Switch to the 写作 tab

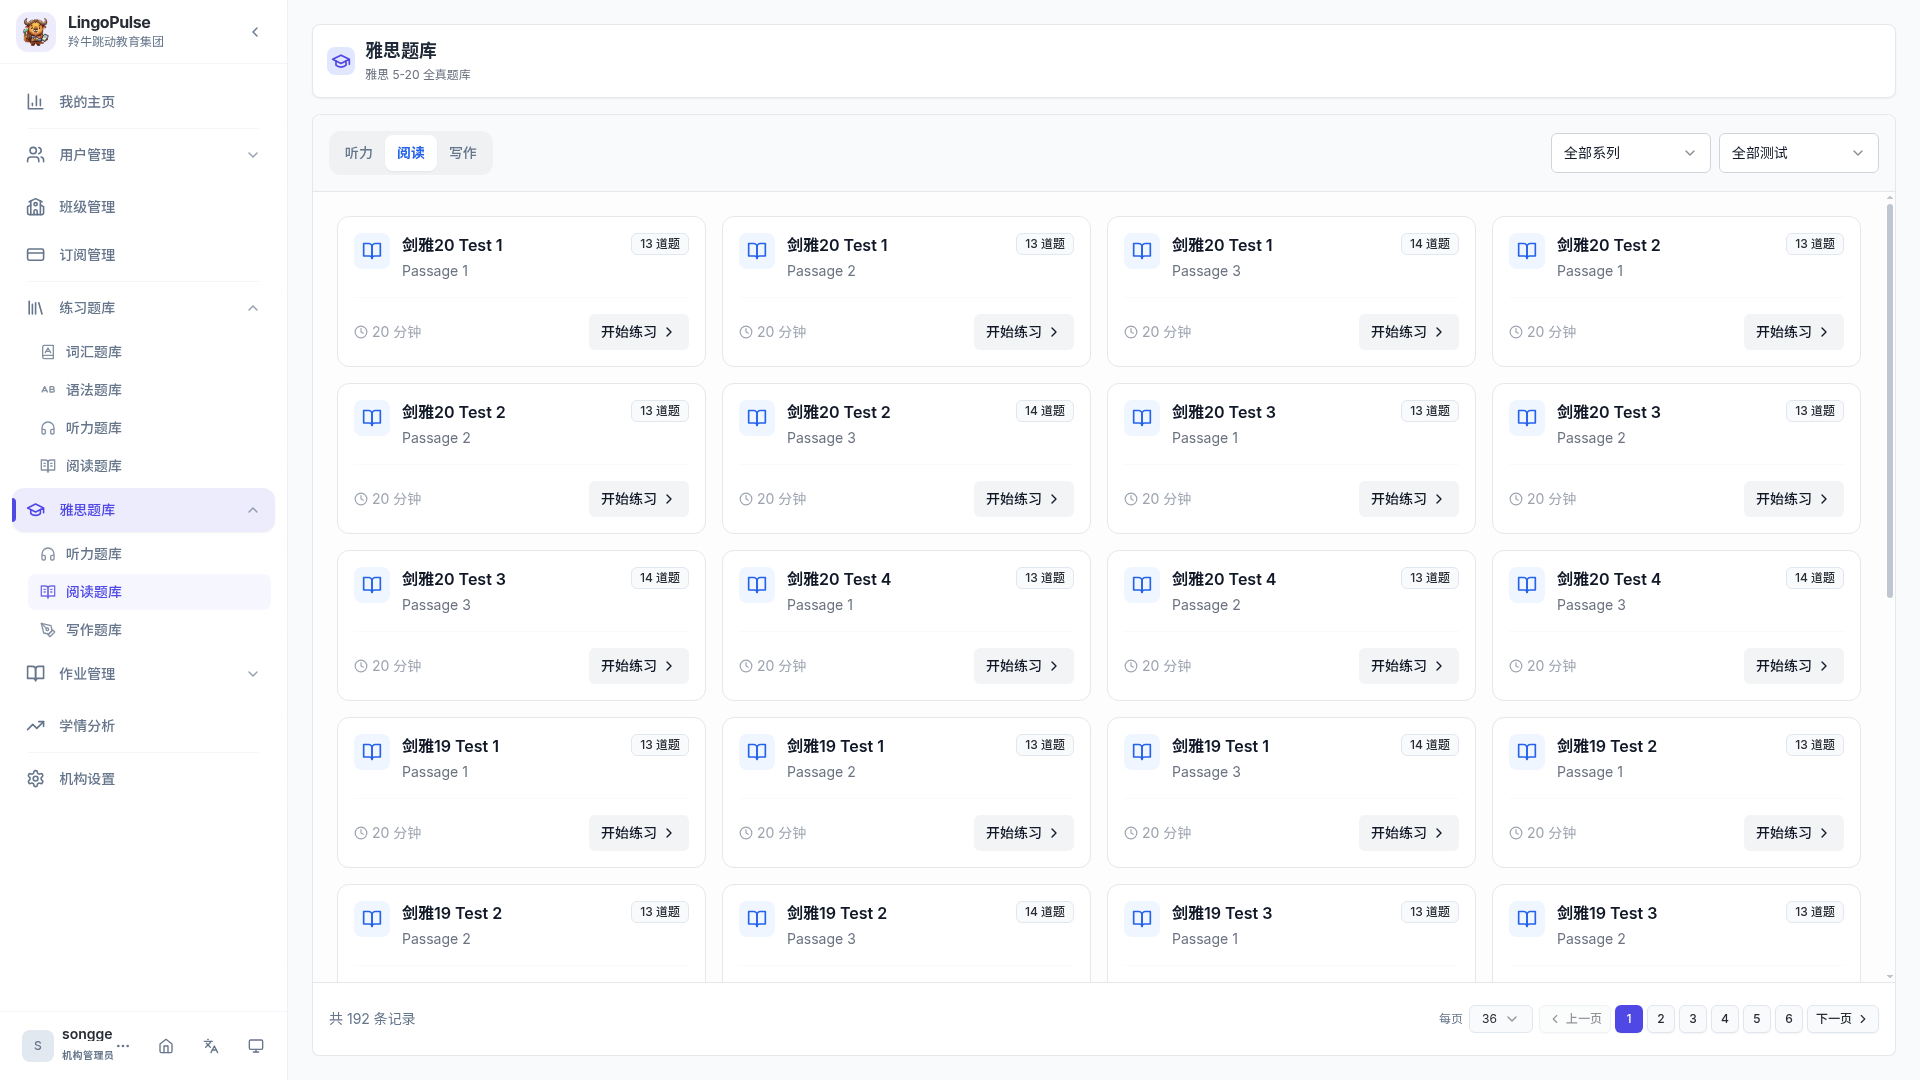pos(463,153)
